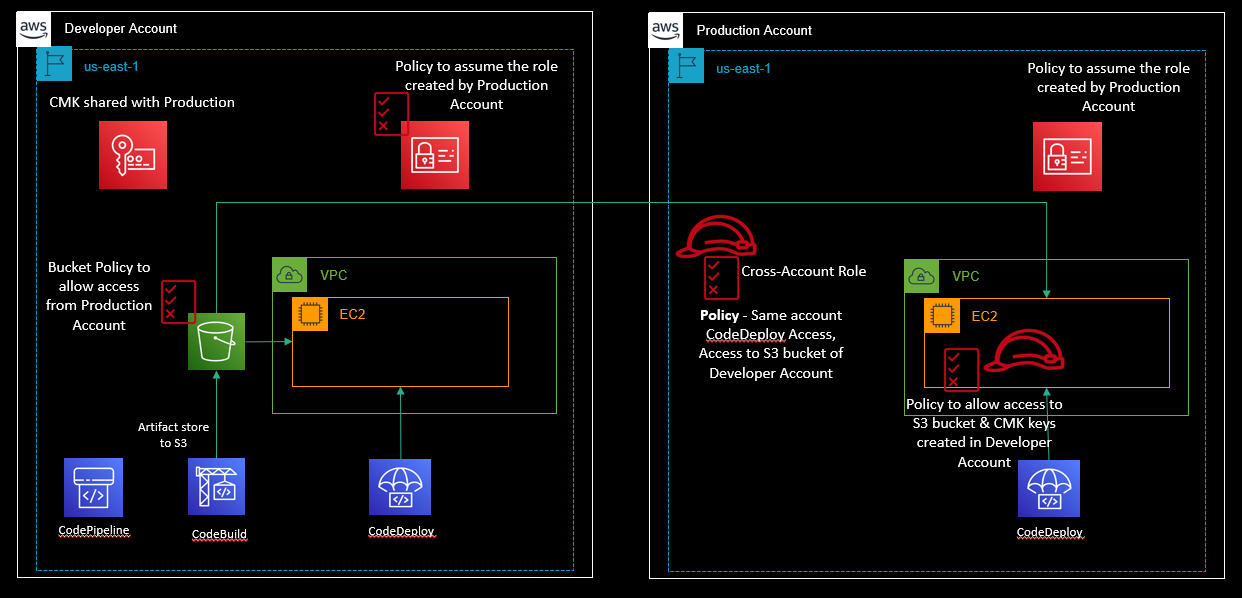The height and width of the screenshot is (598, 1242).
Task: Select the AWS logo beside Production Account
Action: (665, 29)
